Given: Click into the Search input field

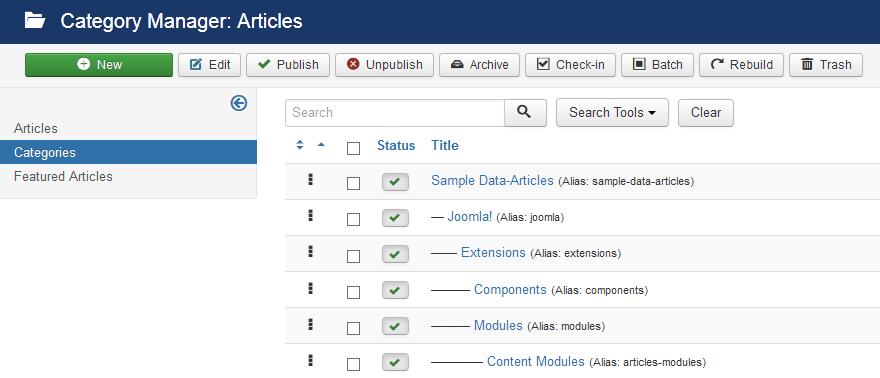Looking at the screenshot, I should tap(395, 113).
